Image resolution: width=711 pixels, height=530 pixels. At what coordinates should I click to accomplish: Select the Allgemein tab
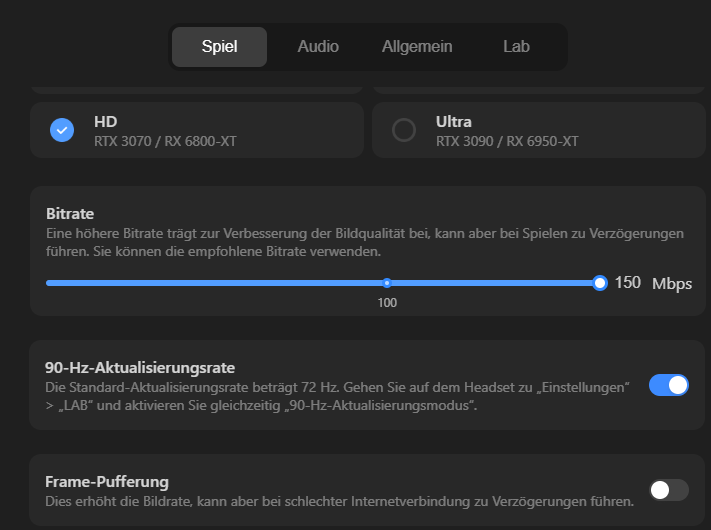(417, 47)
